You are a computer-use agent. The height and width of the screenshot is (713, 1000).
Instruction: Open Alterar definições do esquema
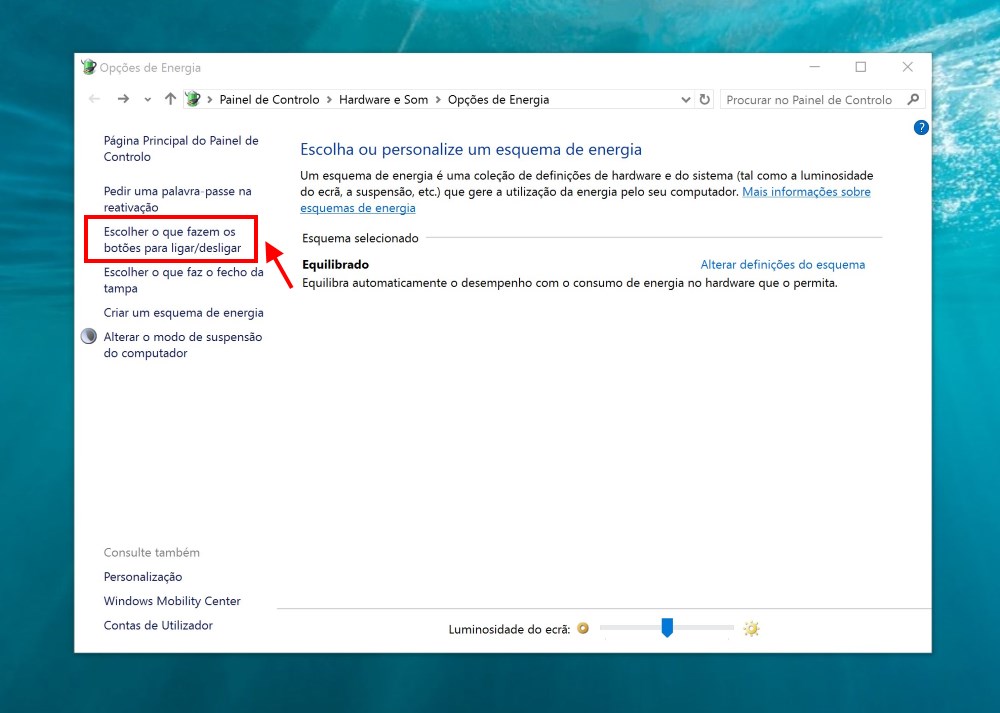tap(782, 264)
